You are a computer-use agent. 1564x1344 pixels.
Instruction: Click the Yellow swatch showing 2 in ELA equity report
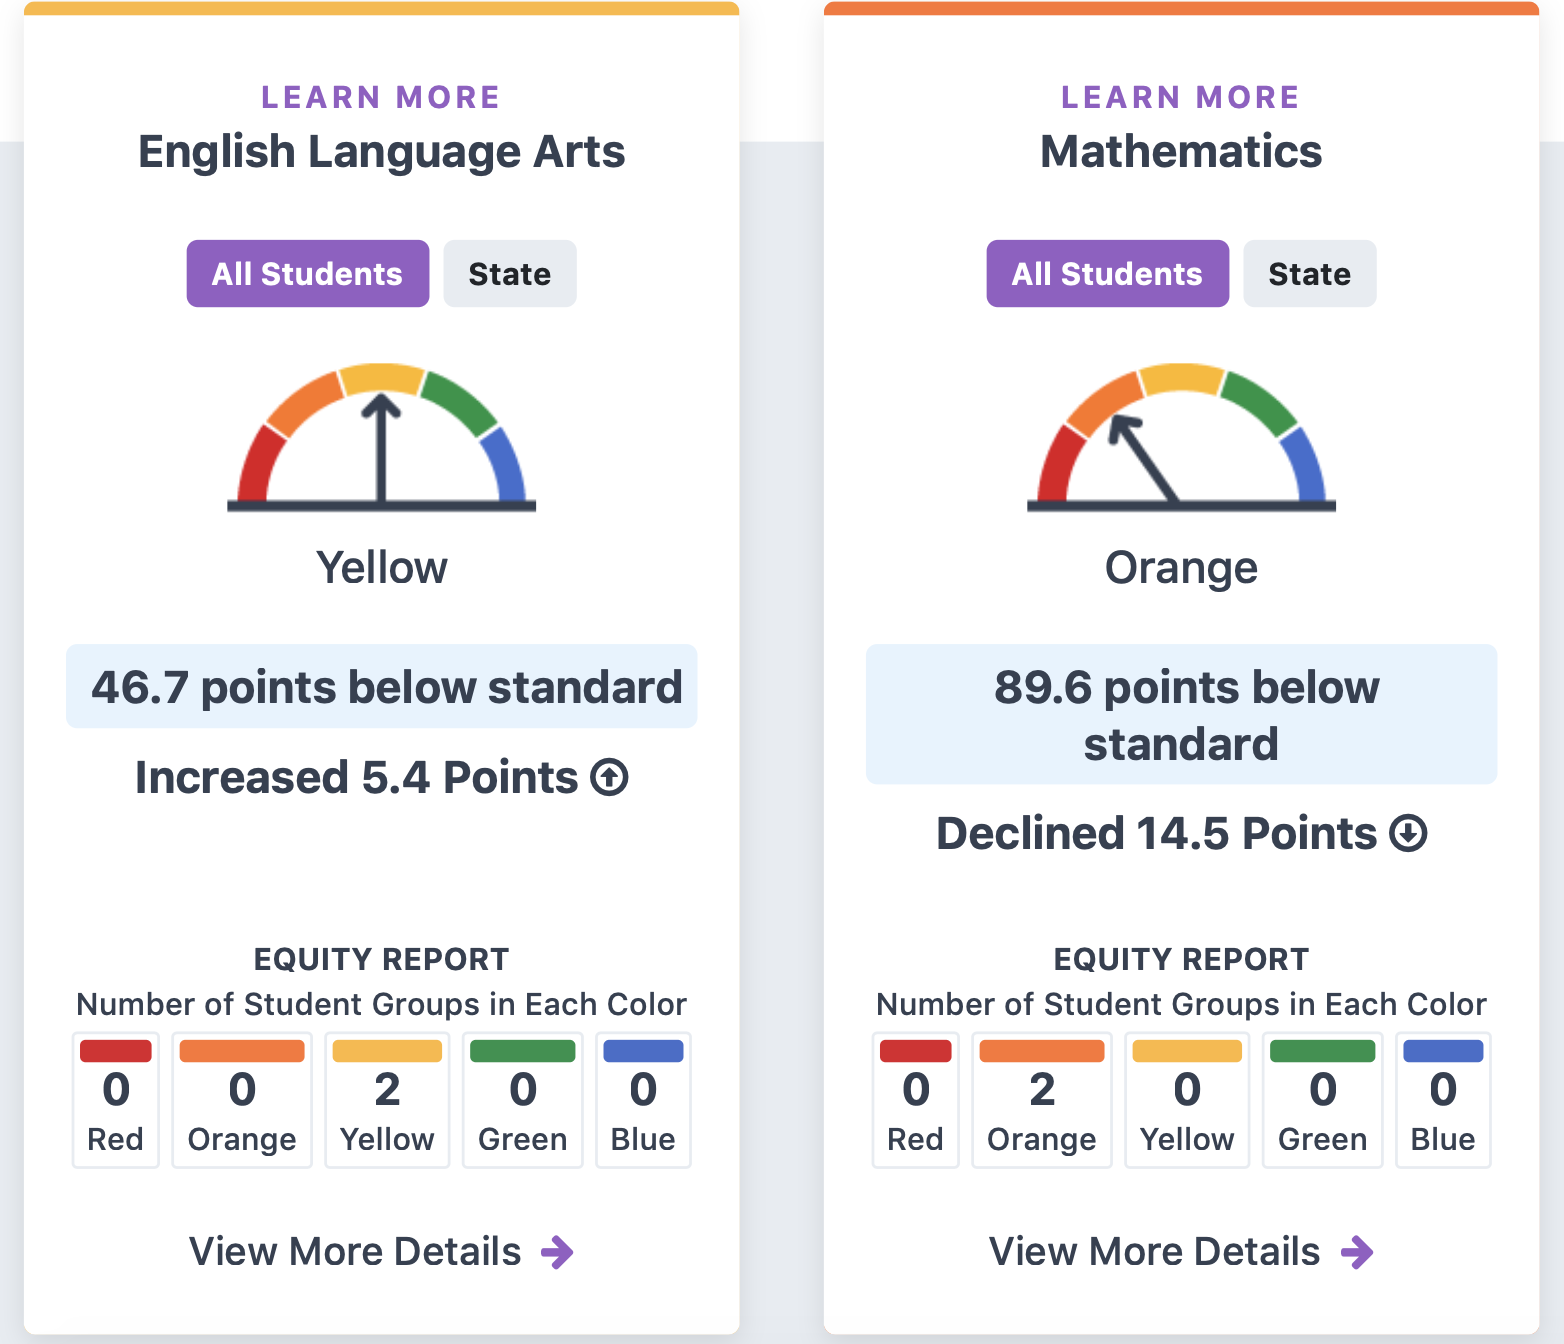point(387,1100)
